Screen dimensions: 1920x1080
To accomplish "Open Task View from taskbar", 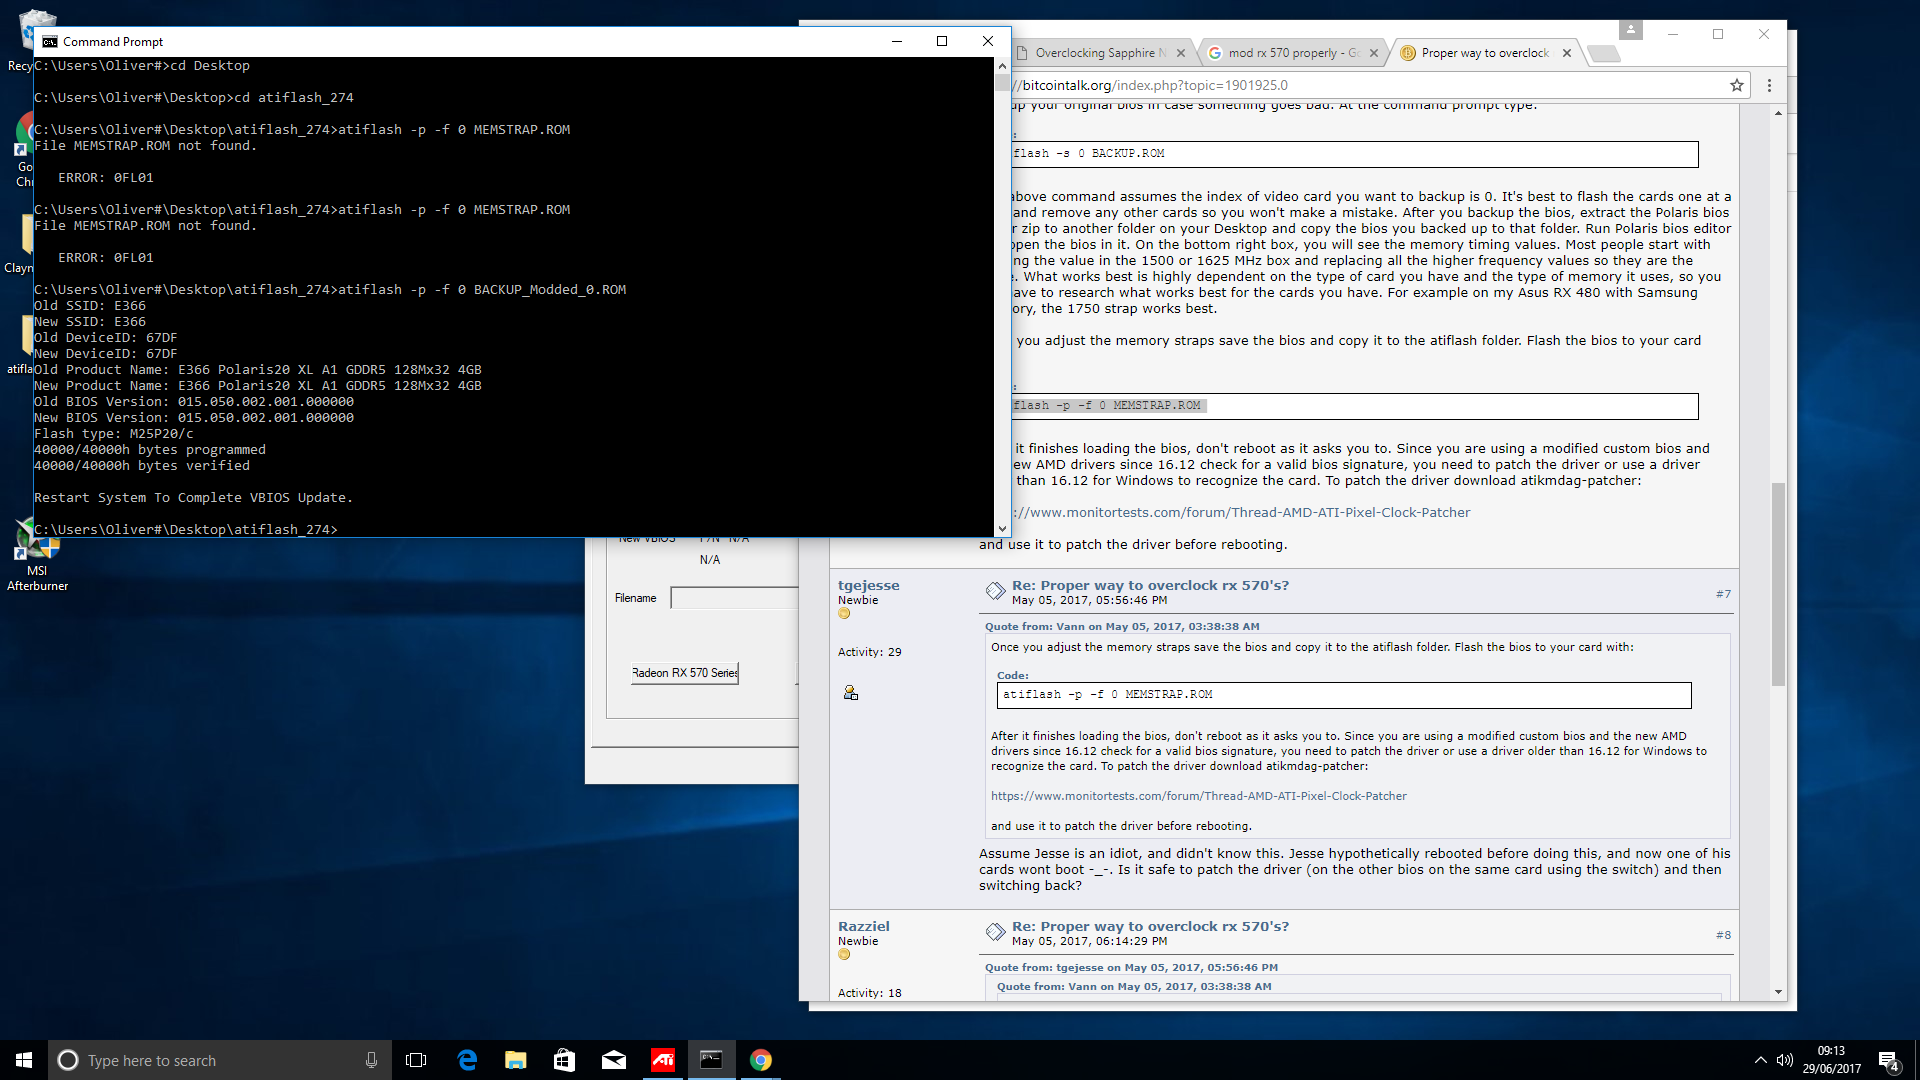I will pos(416,1060).
